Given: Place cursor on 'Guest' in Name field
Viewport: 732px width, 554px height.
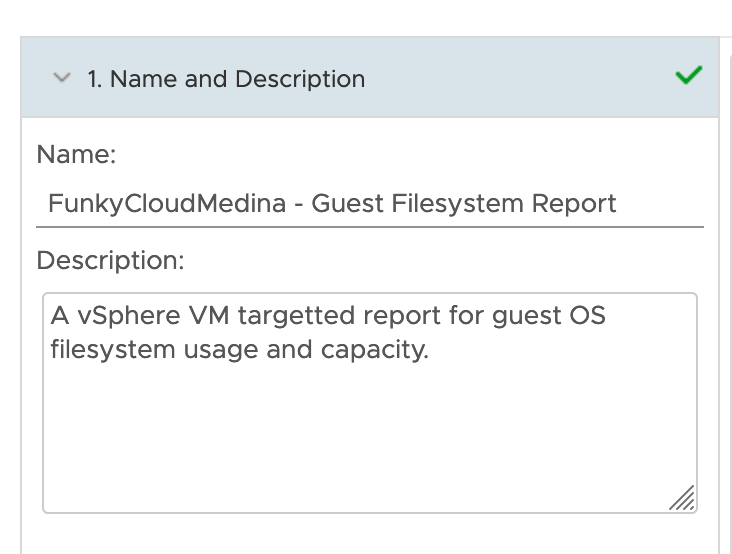Looking at the screenshot, I should [x=347, y=204].
